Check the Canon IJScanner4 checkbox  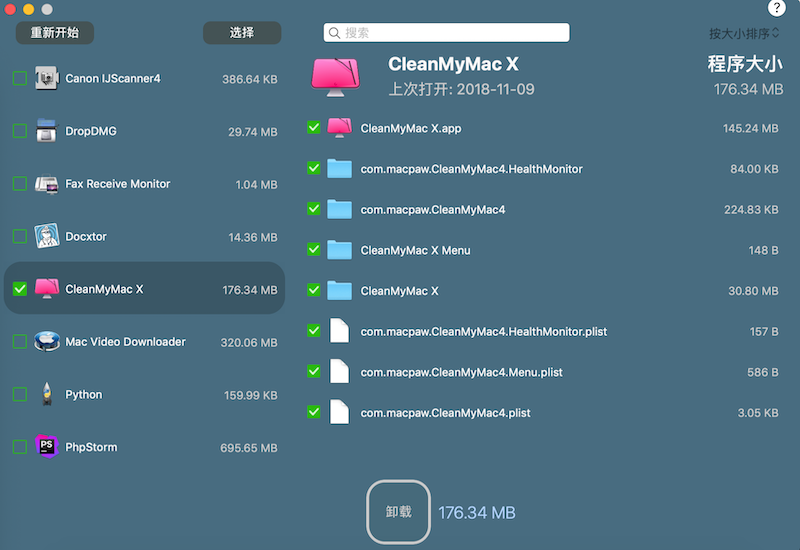coord(20,79)
